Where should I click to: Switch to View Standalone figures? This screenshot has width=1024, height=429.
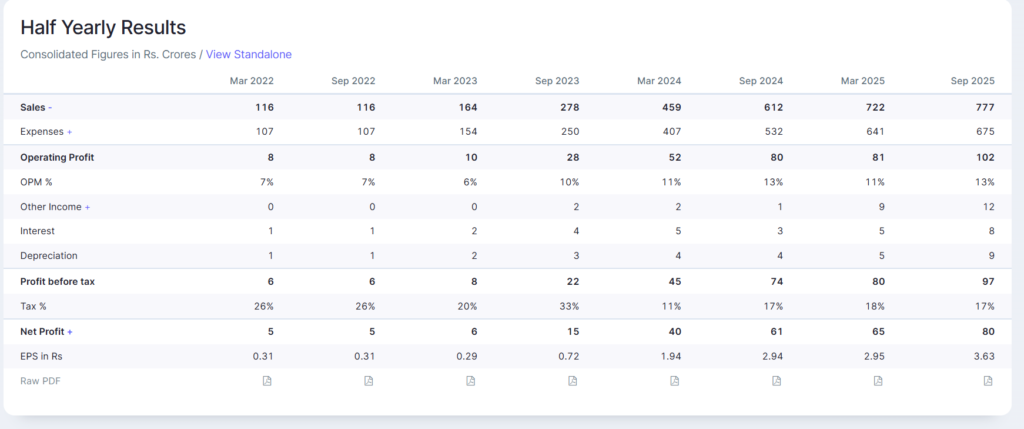pos(249,54)
